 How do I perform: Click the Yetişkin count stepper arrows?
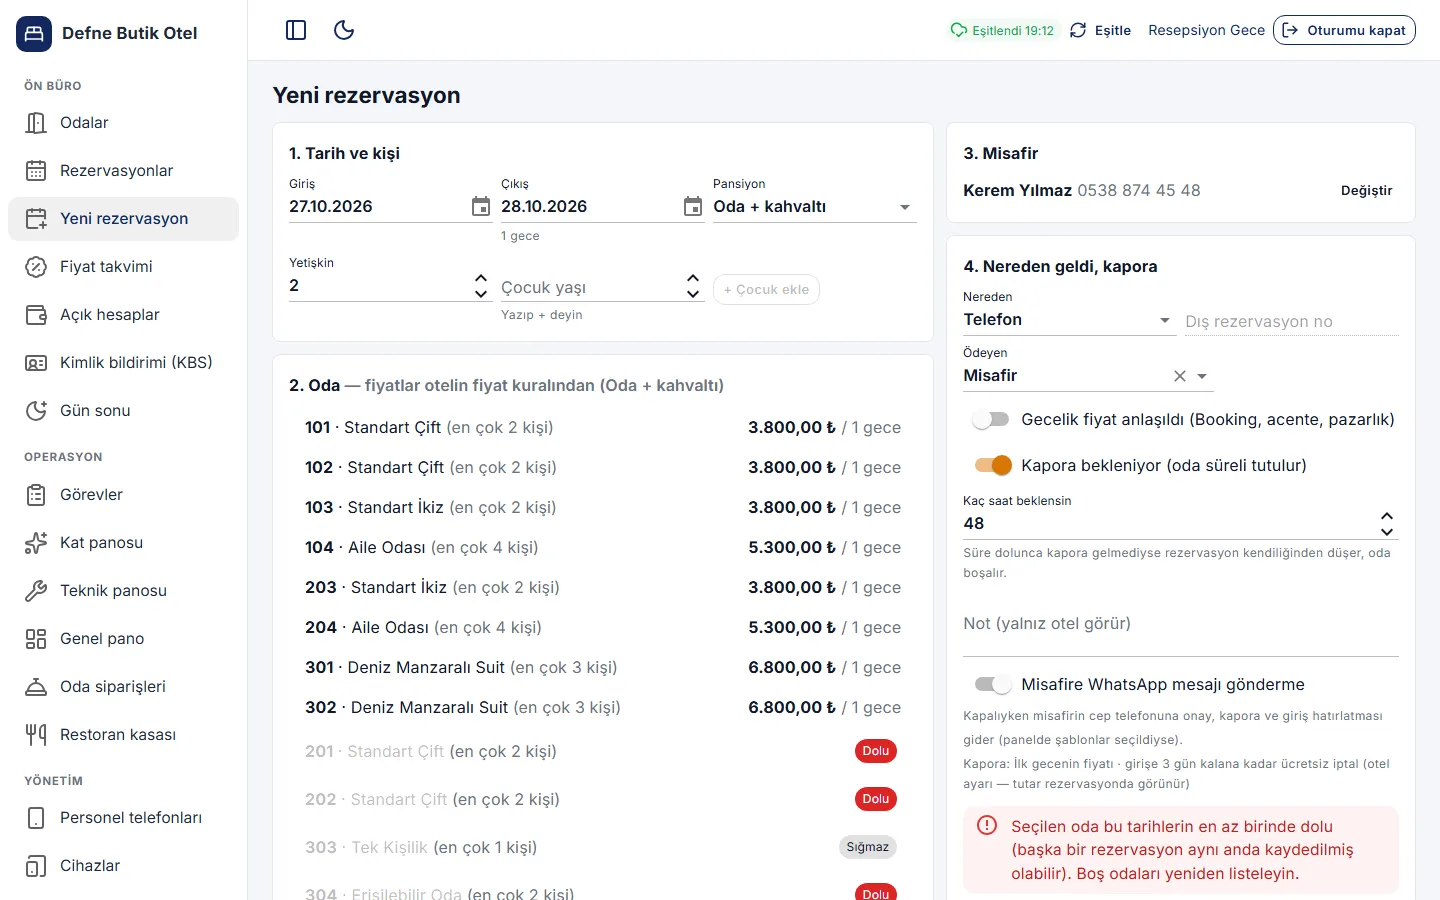click(481, 286)
